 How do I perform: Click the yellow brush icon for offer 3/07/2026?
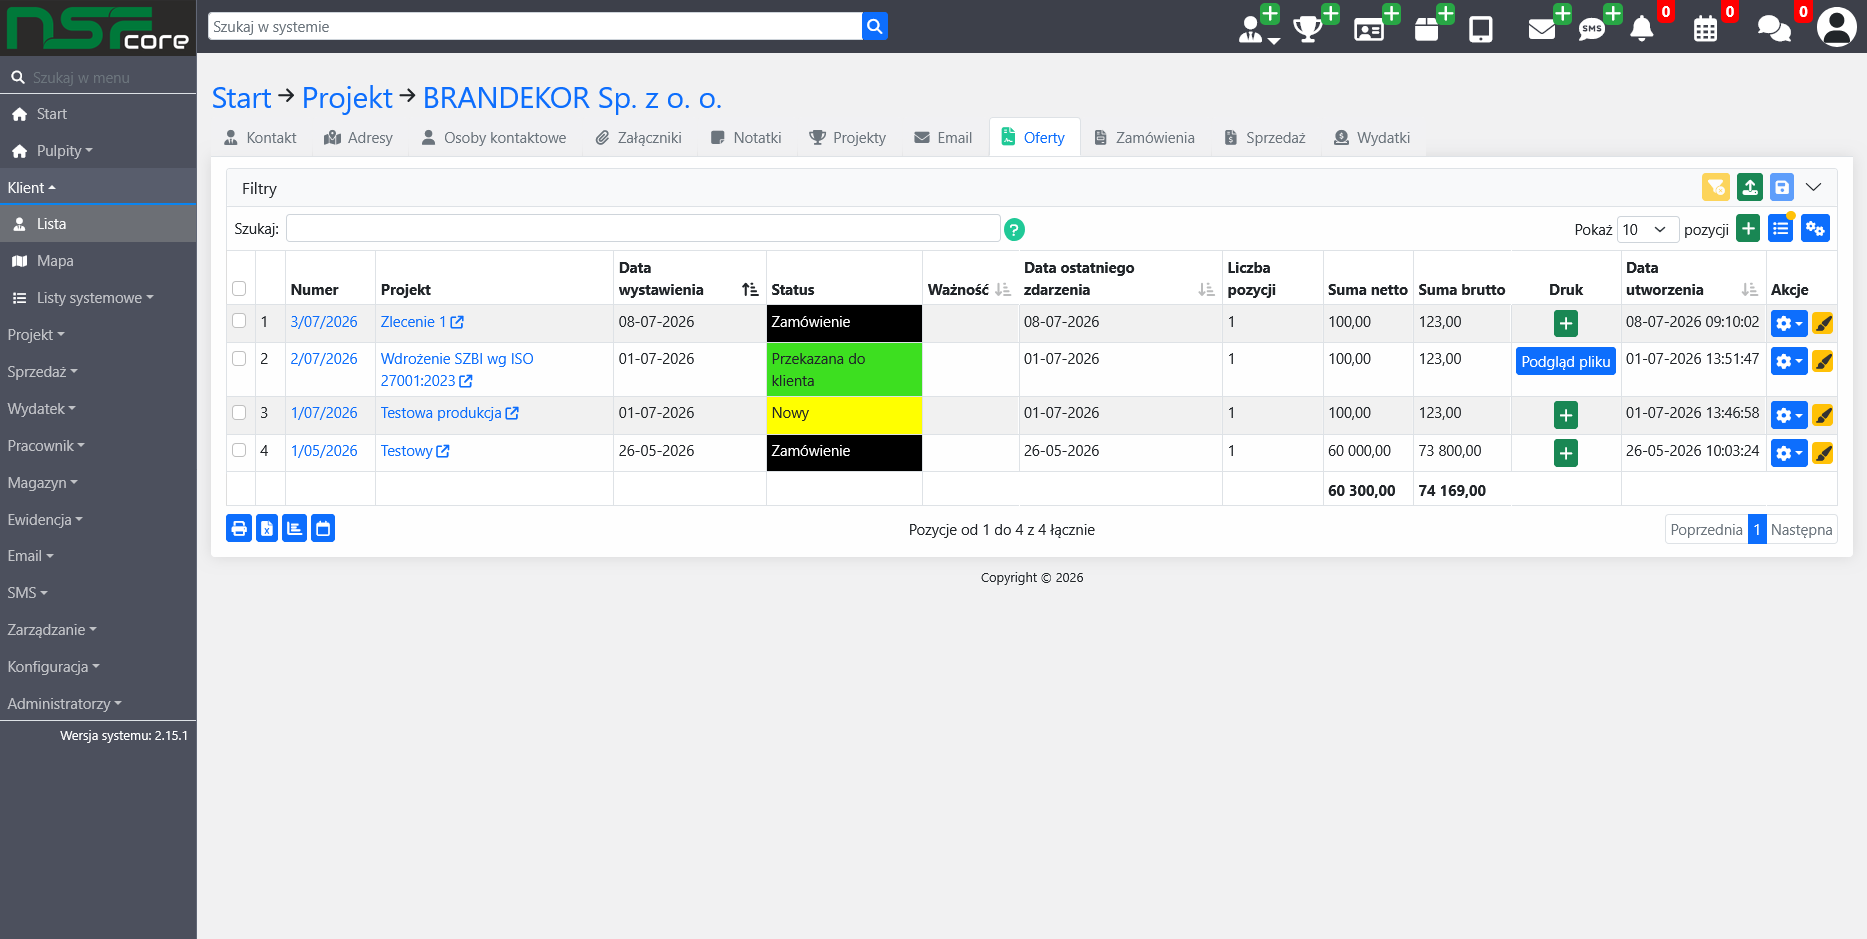1823,324
